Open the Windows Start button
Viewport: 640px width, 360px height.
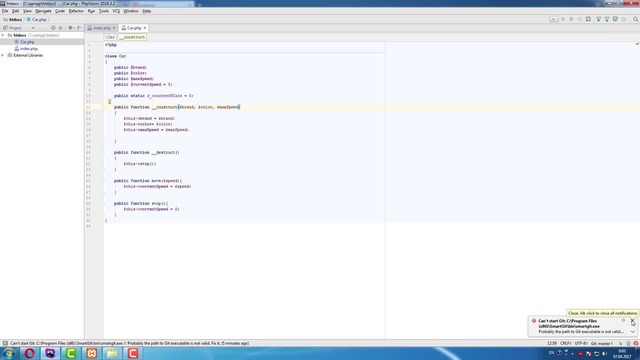(9, 353)
